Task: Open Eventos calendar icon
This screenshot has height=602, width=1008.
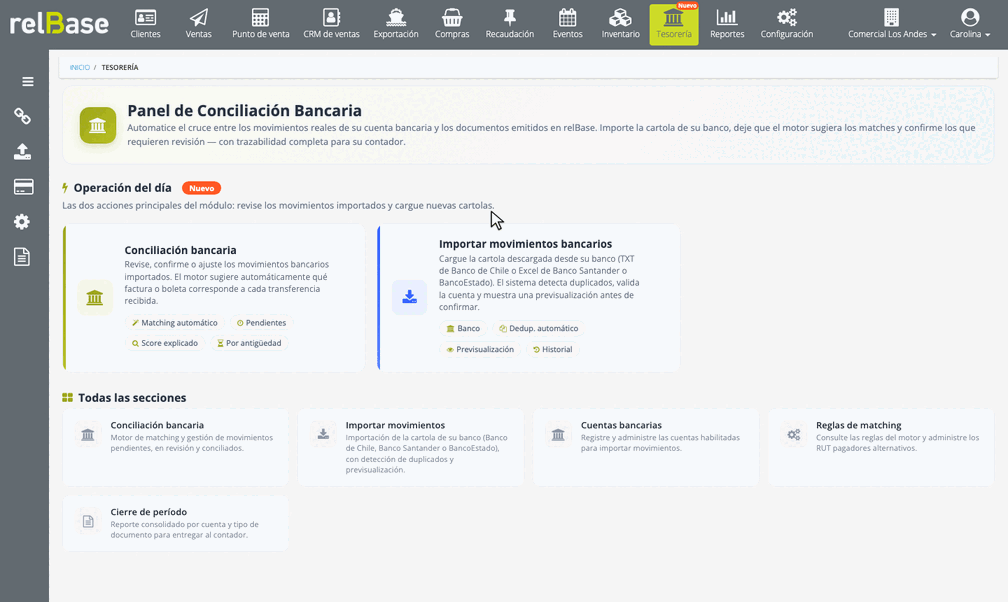Action: [x=568, y=17]
